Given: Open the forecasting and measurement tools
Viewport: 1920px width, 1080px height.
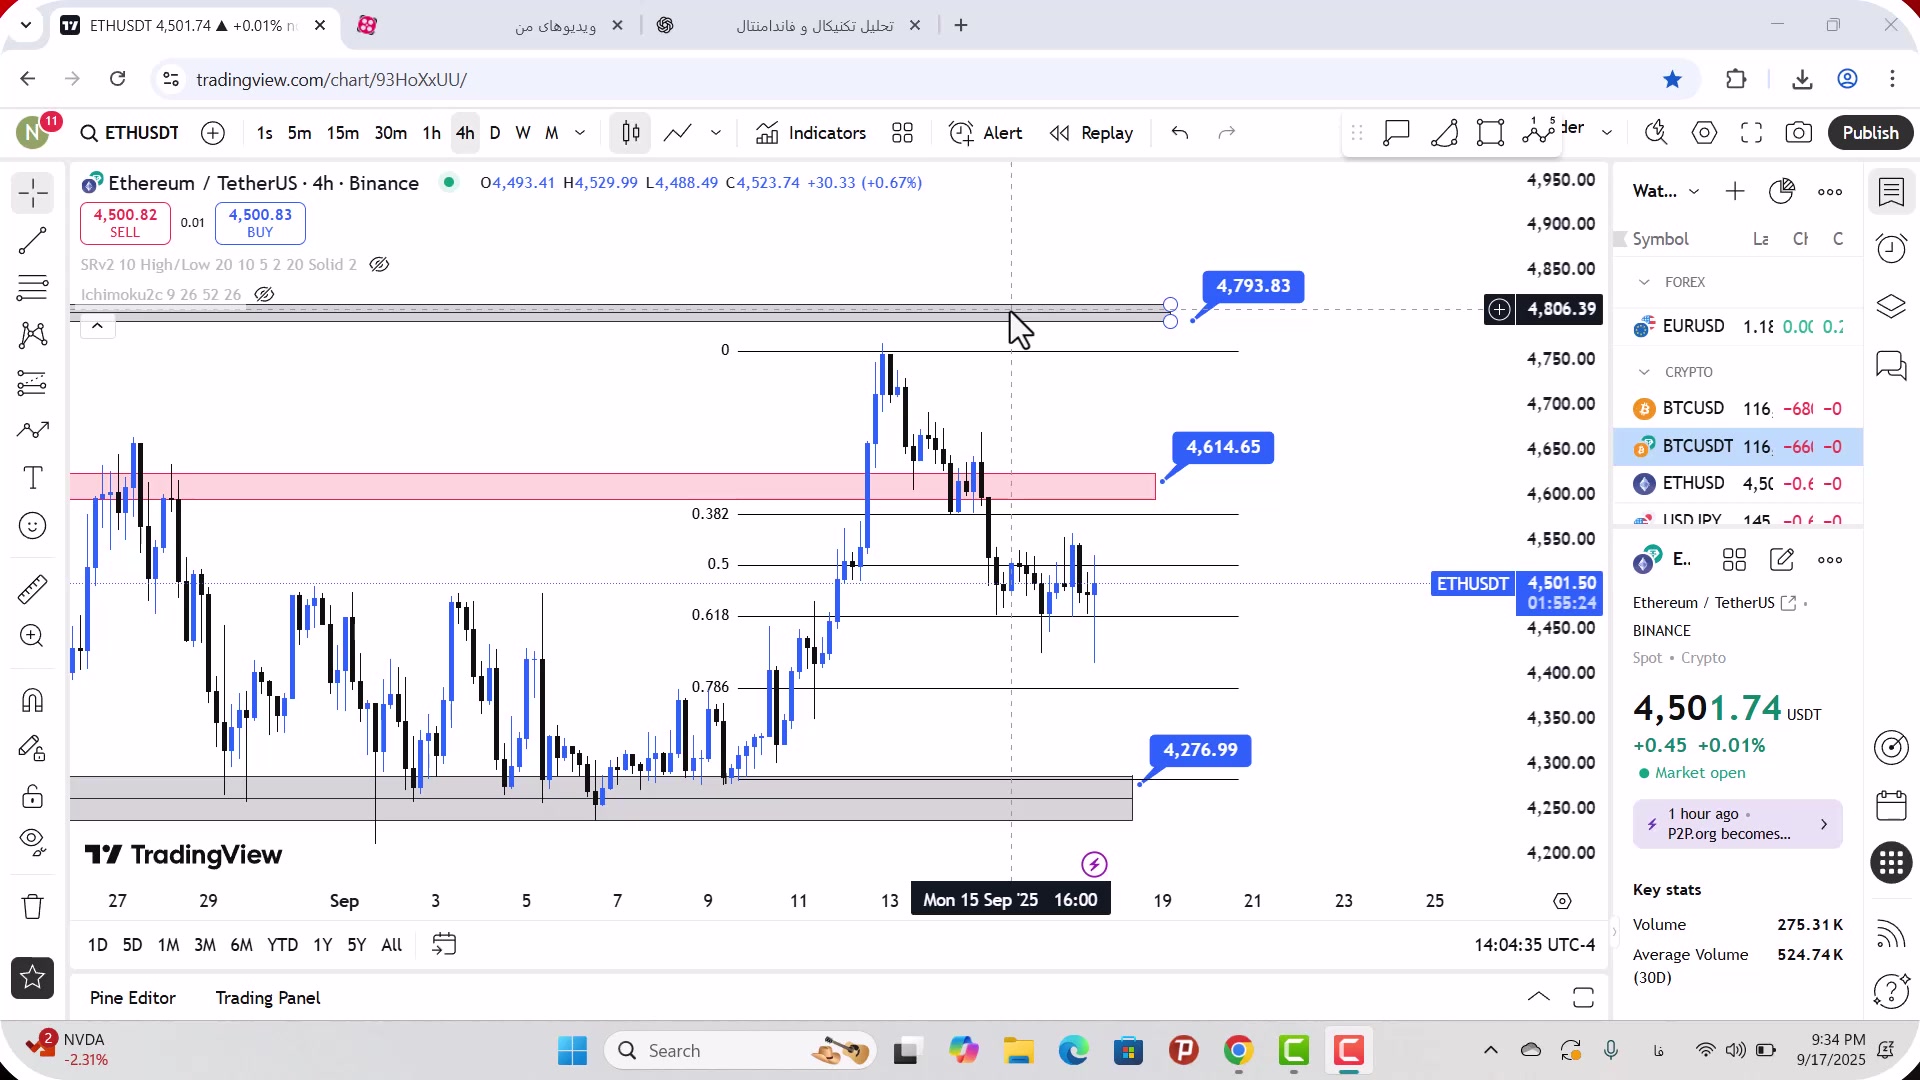Looking at the screenshot, I should pyautogui.click(x=32, y=383).
